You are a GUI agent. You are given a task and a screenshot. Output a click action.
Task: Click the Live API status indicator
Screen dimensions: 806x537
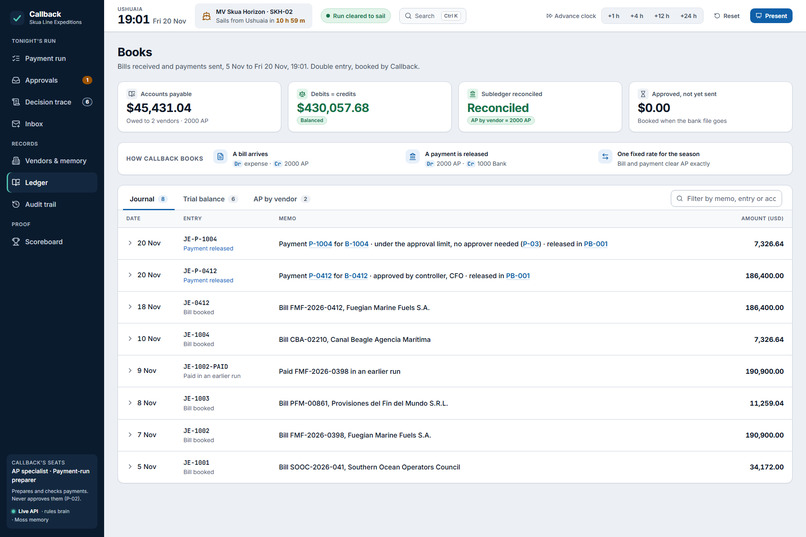pyautogui.click(x=25, y=511)
